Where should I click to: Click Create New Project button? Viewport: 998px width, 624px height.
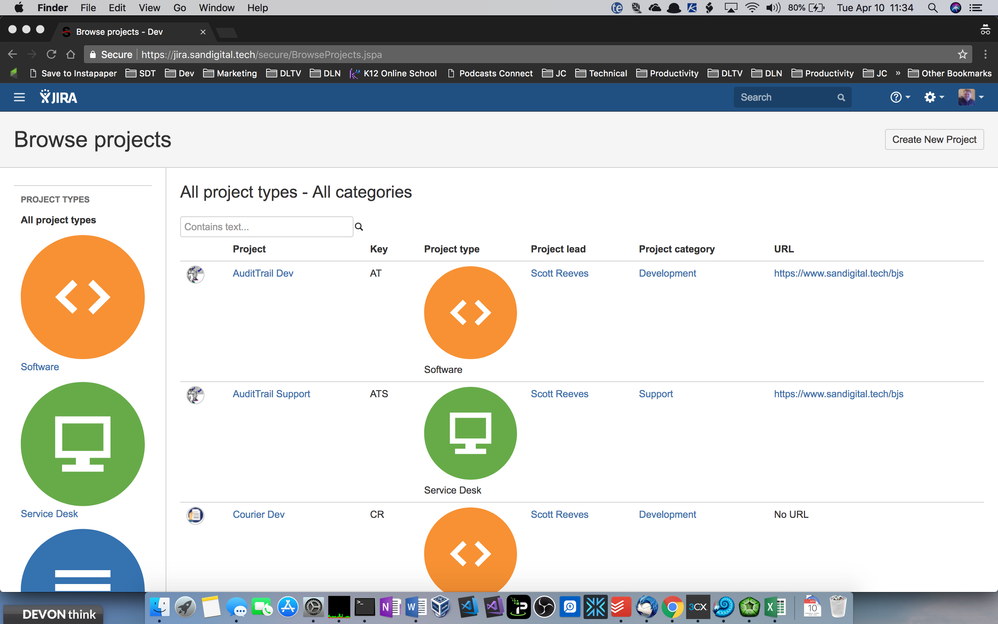tap(934, 139)
